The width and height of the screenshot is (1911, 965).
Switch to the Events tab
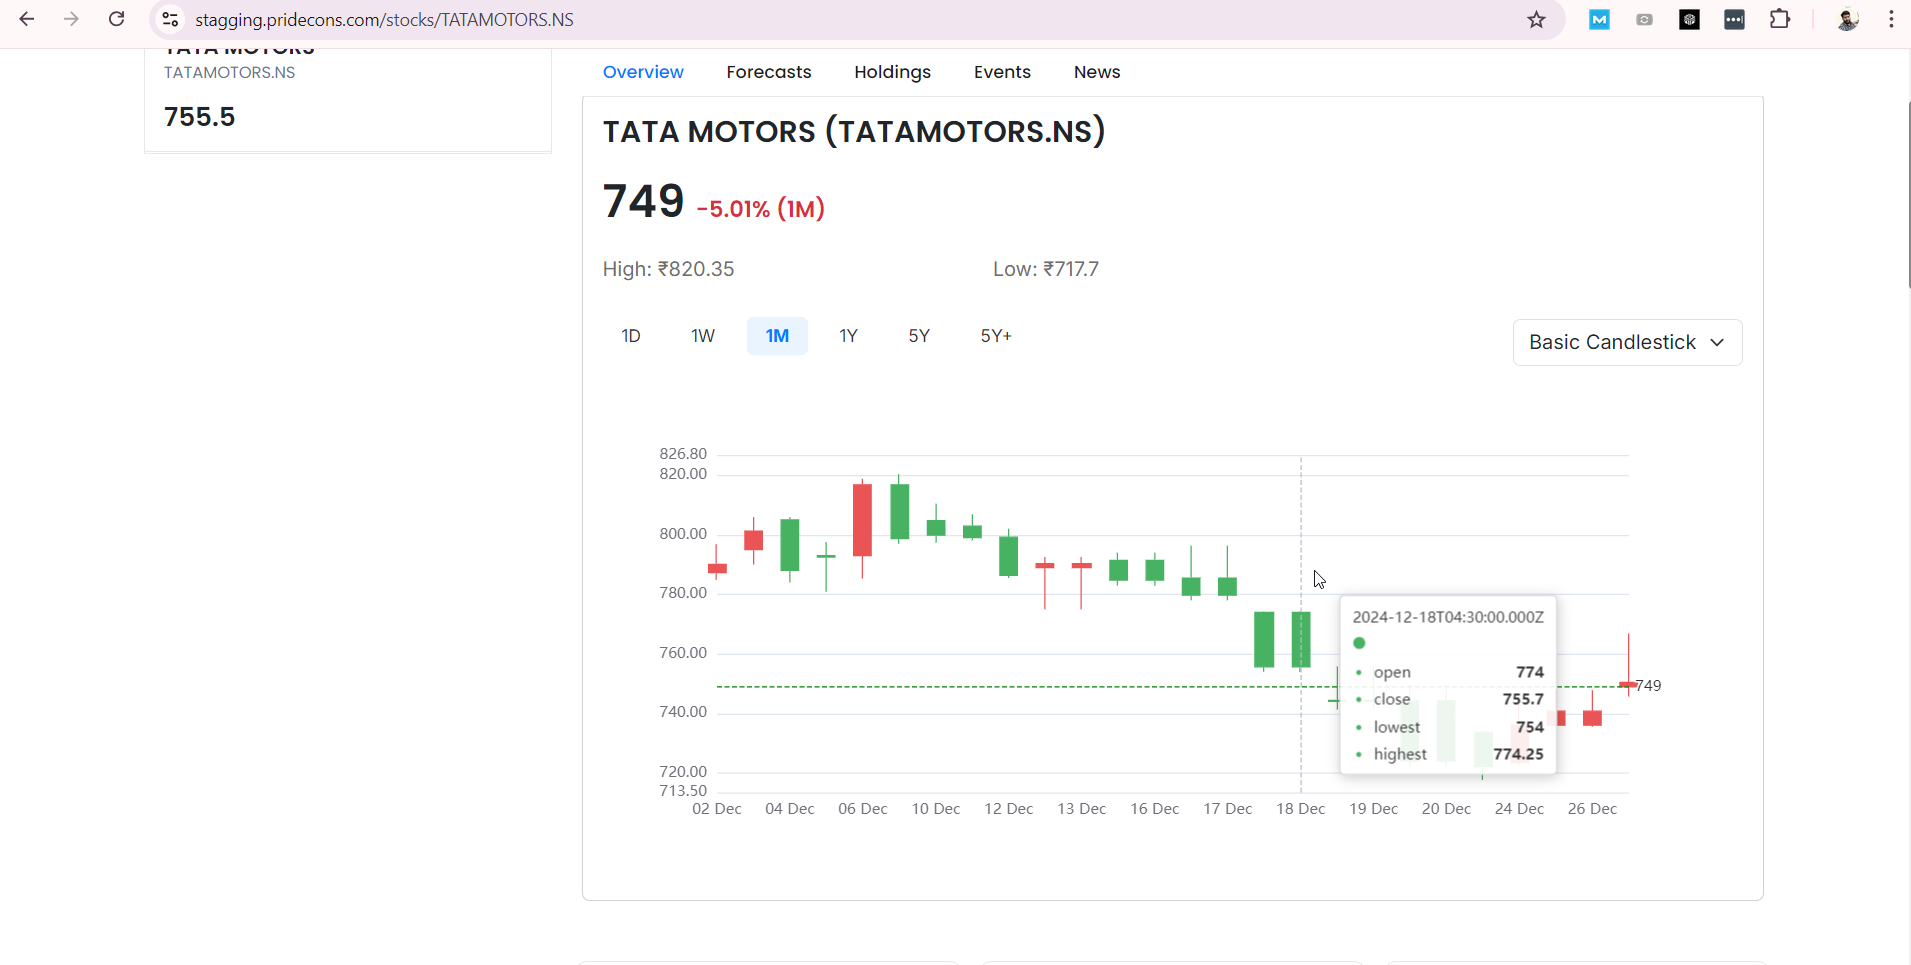(x=1002, y=72)
